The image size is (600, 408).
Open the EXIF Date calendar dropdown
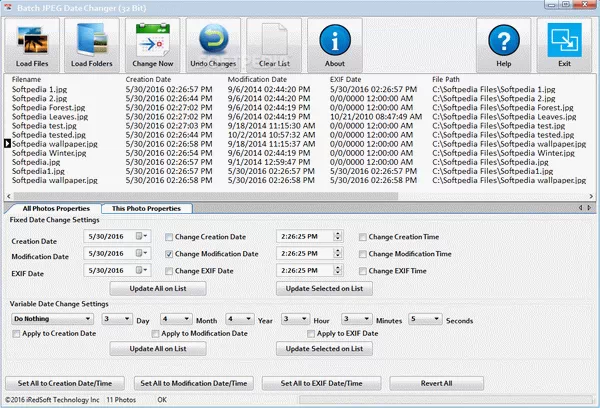click(142, 270)
